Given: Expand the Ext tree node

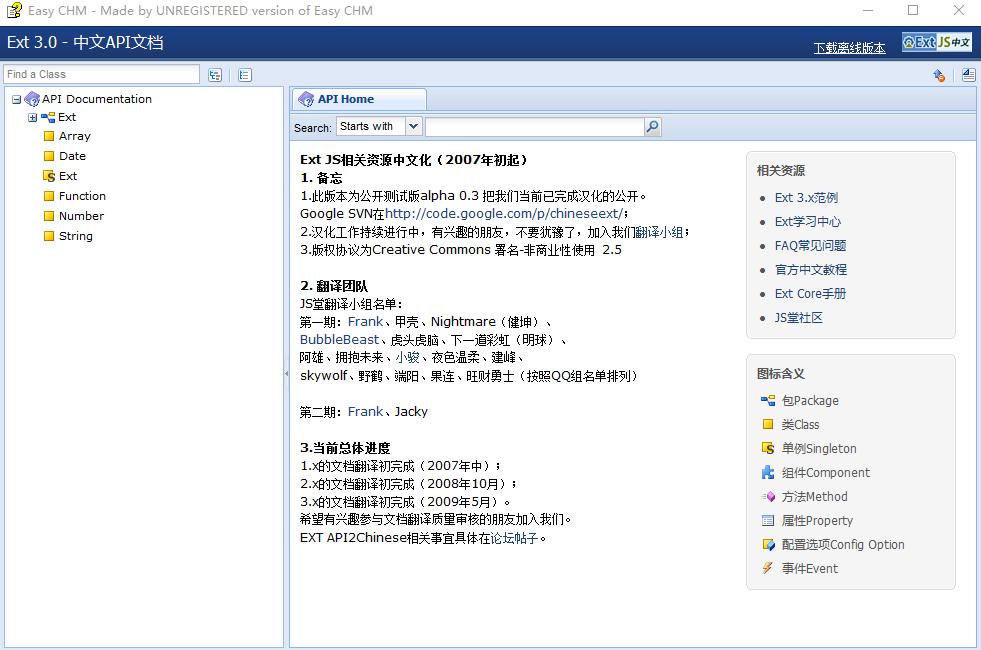Looking at the screenshot, I should pyautogui.click(x=31, y=117).
